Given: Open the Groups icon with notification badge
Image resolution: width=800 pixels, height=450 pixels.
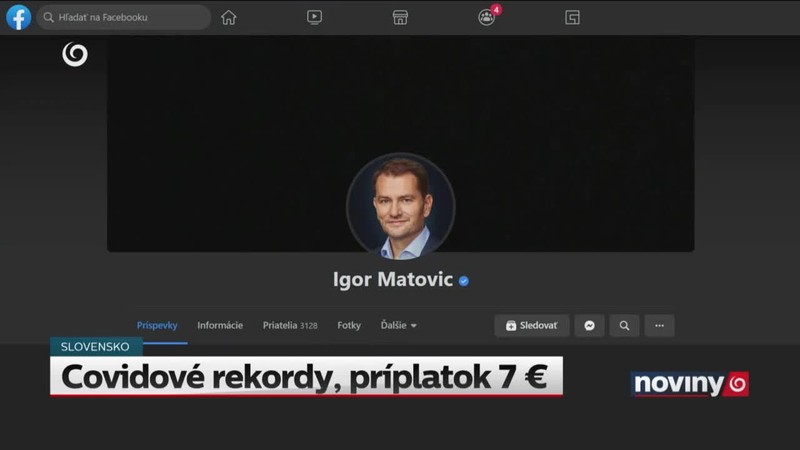Looking at the screenshot, I should click(x=487, y=17).
